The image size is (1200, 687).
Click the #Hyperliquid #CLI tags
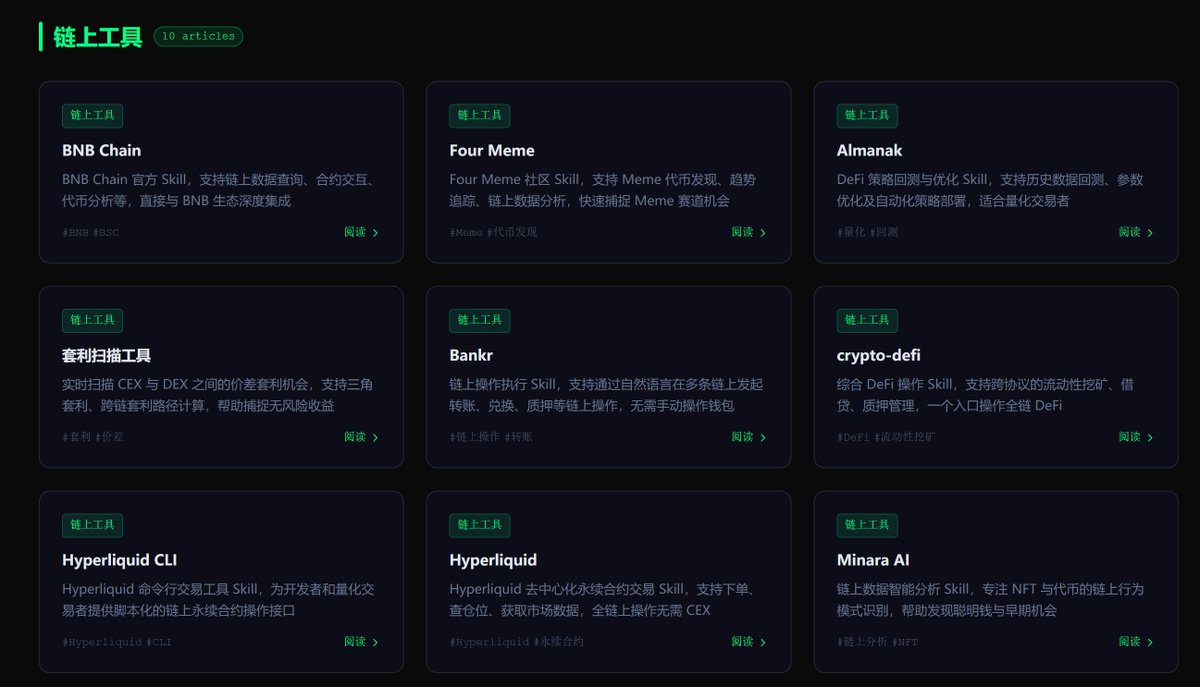[x=117, y=642]
